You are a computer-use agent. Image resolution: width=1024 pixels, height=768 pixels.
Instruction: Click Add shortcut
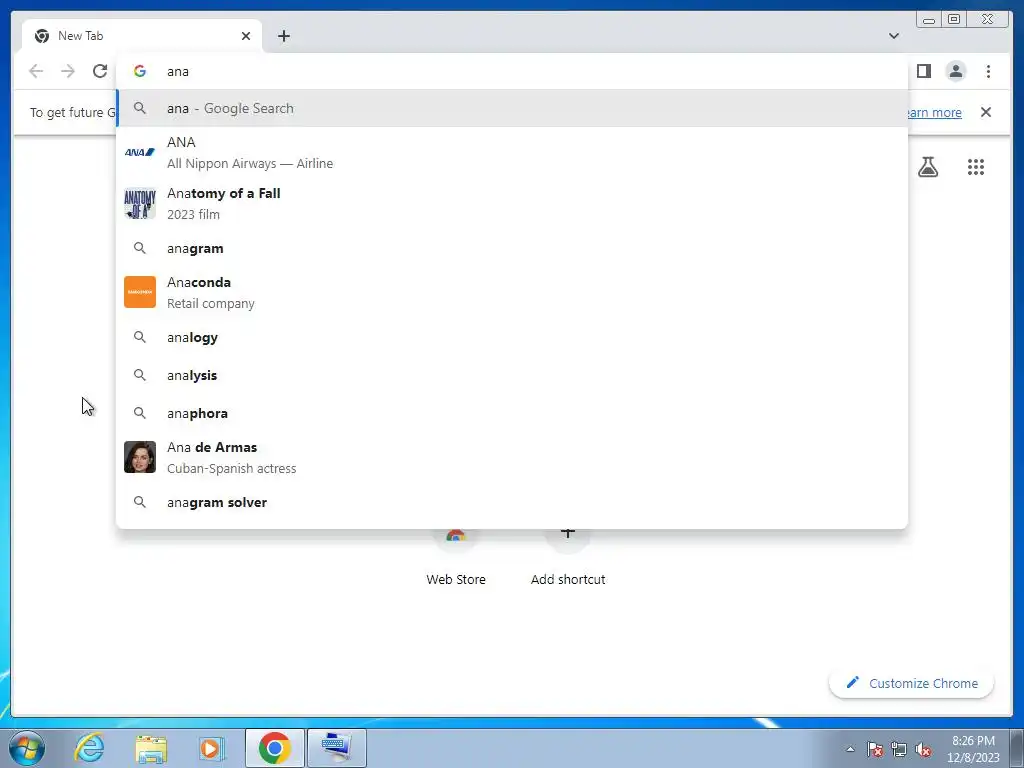568,558
